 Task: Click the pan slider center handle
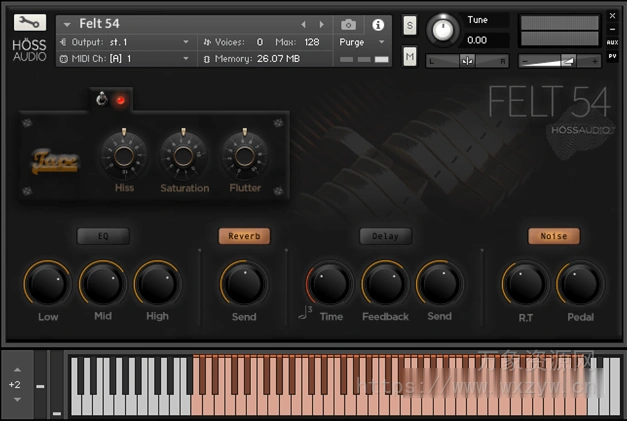[467, 61]
